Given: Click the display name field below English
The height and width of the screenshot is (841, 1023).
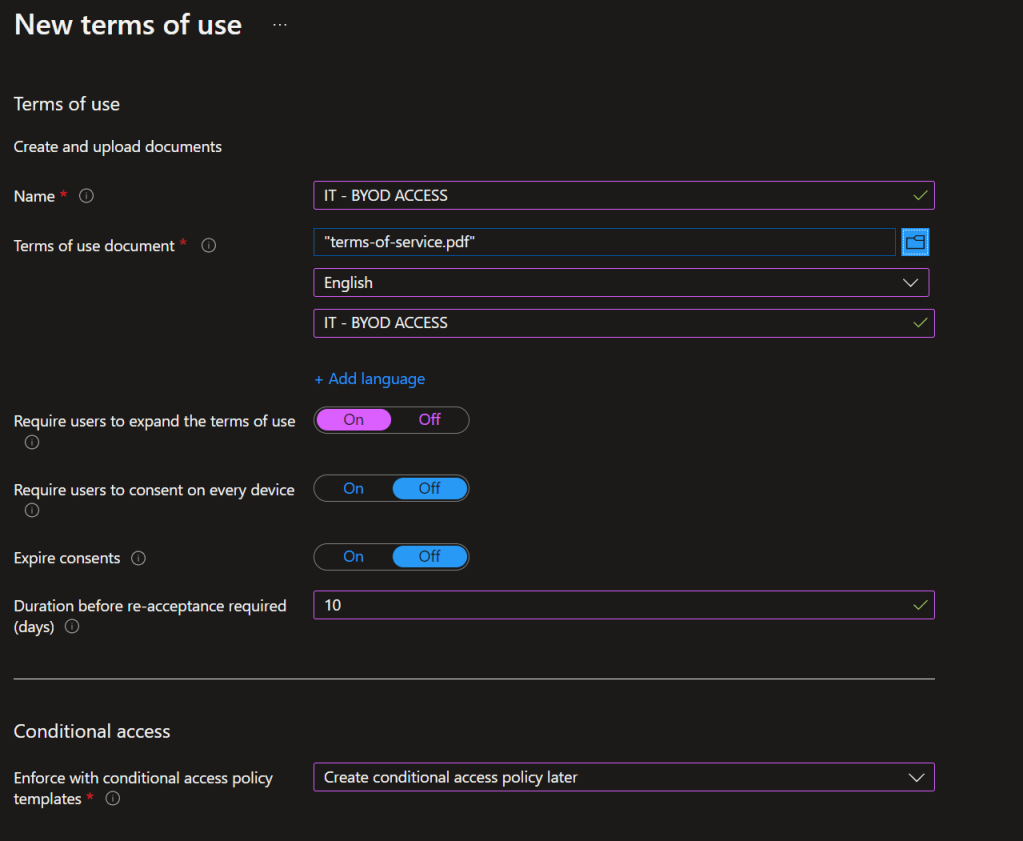Looking at the screenshot, I should click(610, 323).
